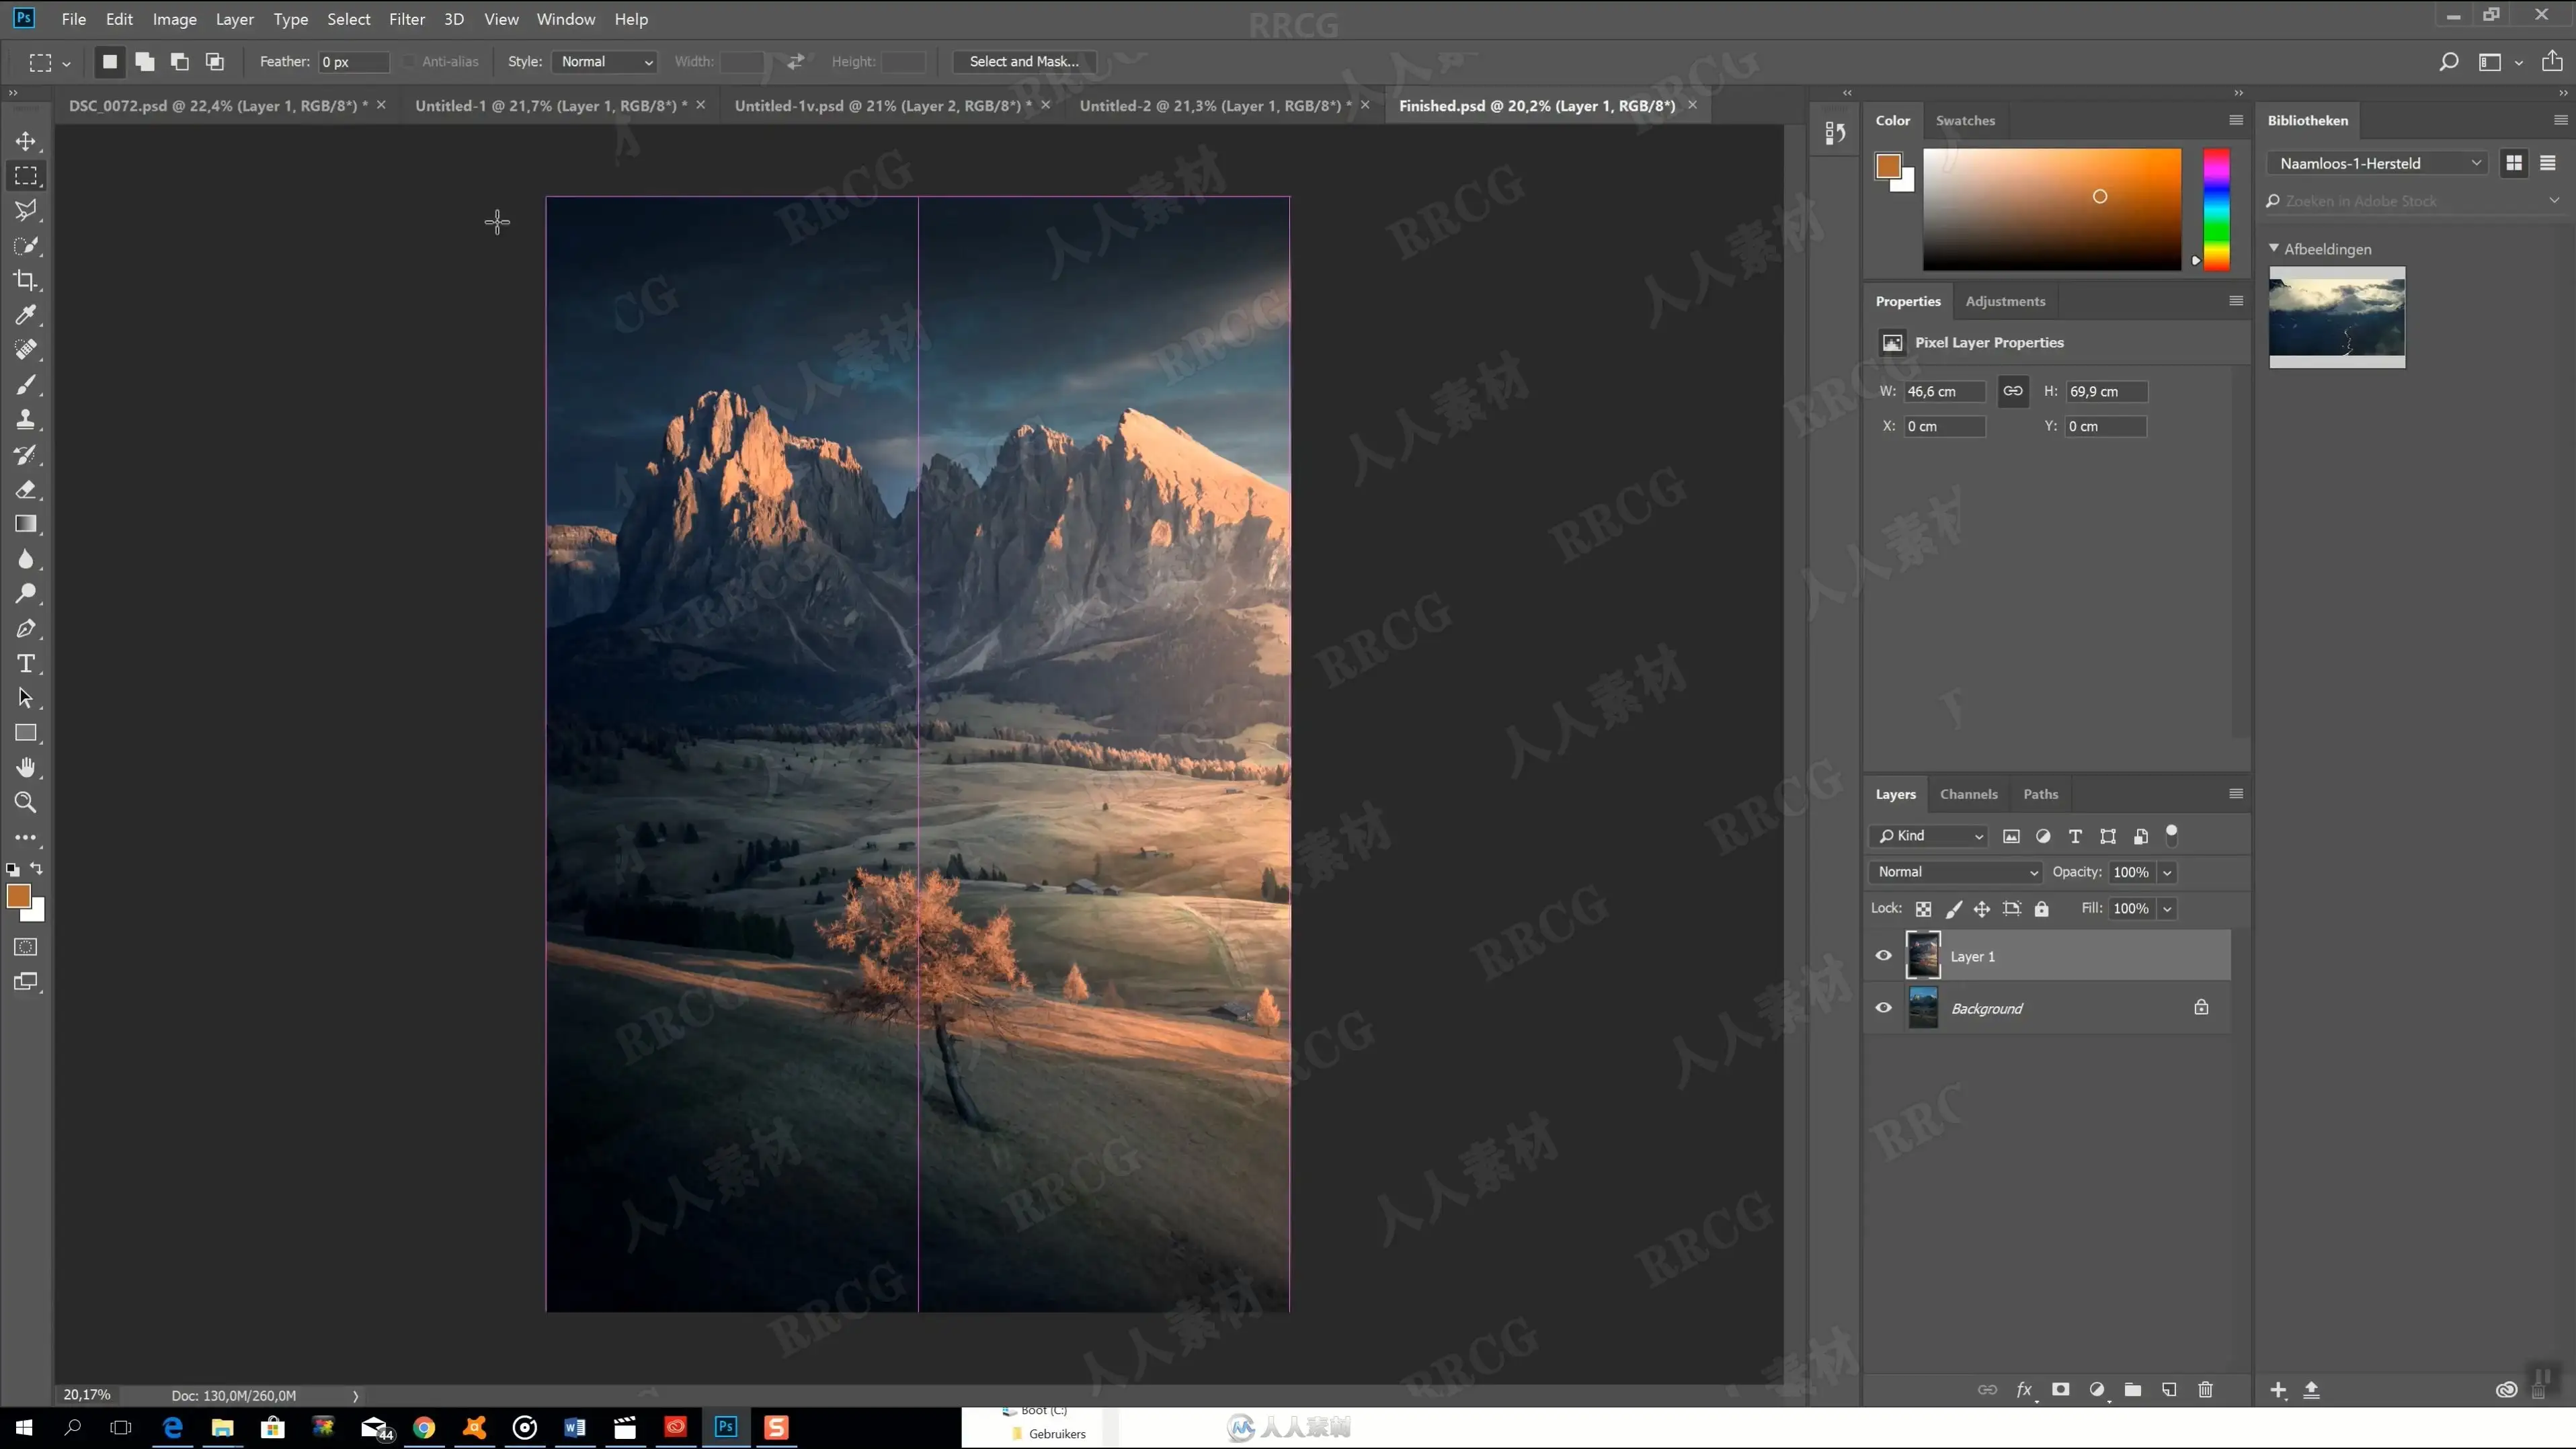
Task: Create a new layer in Layers panel
Action: coord(2169,1390)
